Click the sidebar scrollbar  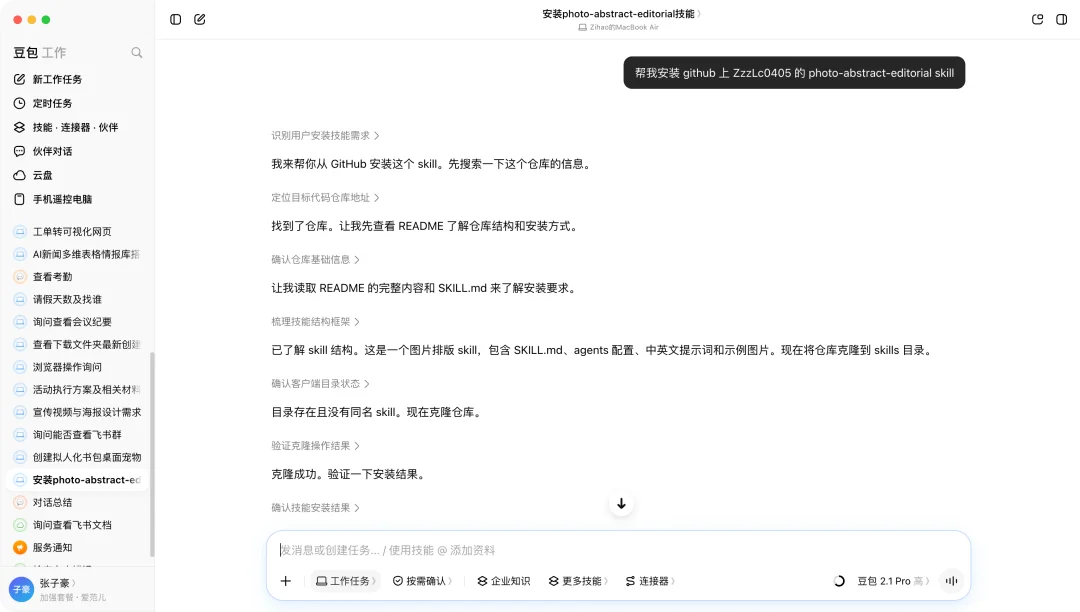[152, 454]
